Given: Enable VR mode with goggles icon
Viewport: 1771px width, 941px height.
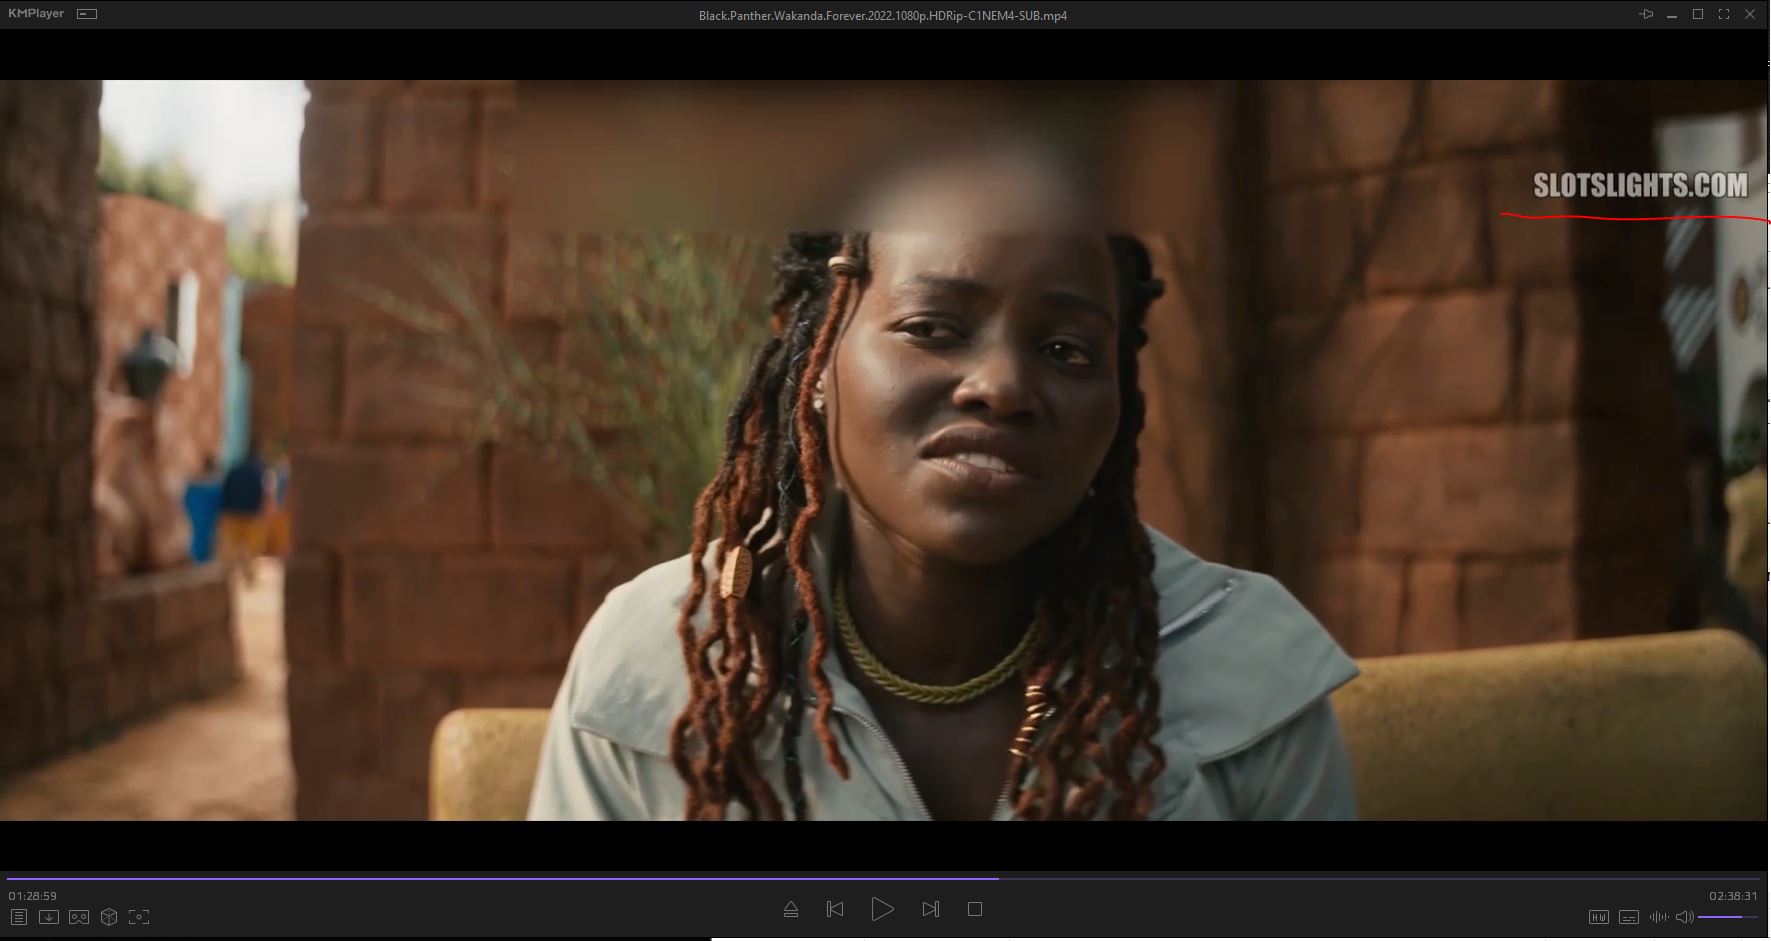Looking at the screenshot, I should (x=79, y=917).
